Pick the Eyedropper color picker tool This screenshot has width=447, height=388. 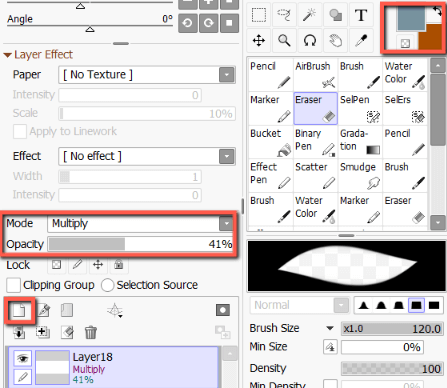click(361, 41)
